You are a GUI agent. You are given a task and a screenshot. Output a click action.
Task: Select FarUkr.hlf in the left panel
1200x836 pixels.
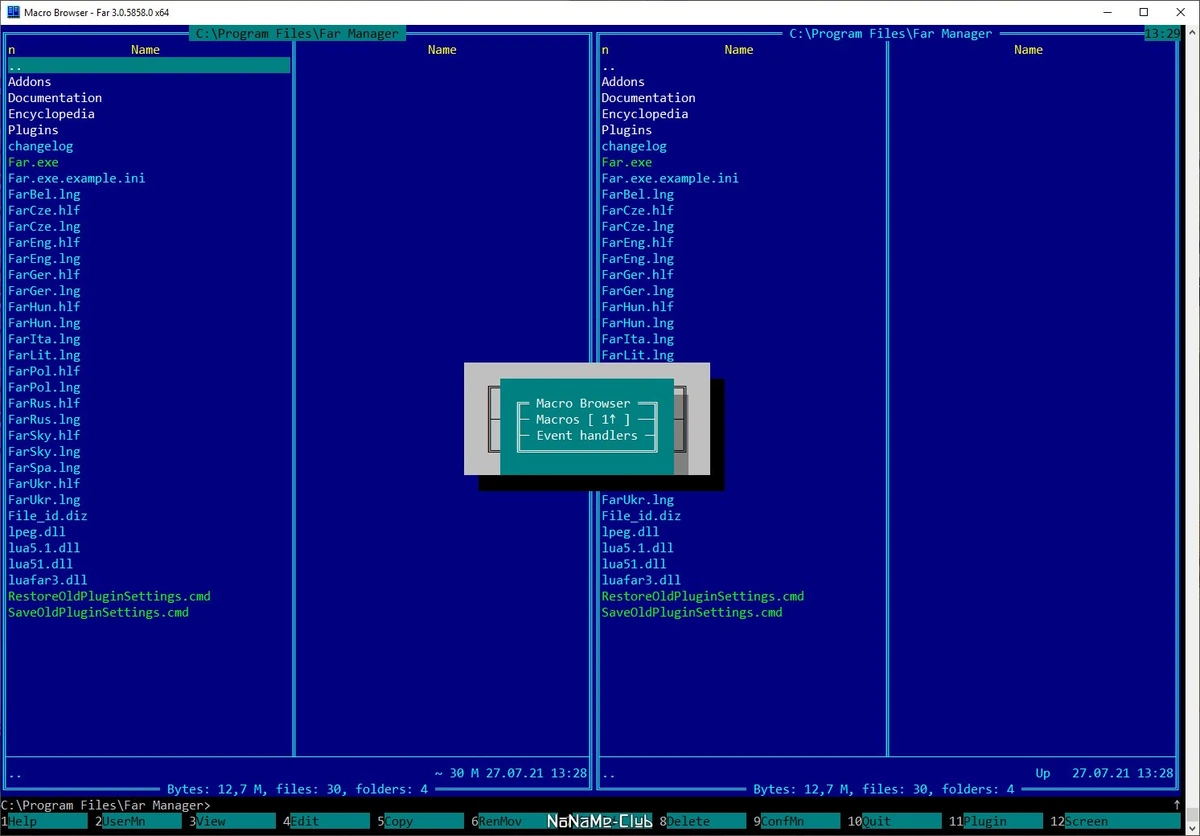pyautogui.click(x=44, y=484)
